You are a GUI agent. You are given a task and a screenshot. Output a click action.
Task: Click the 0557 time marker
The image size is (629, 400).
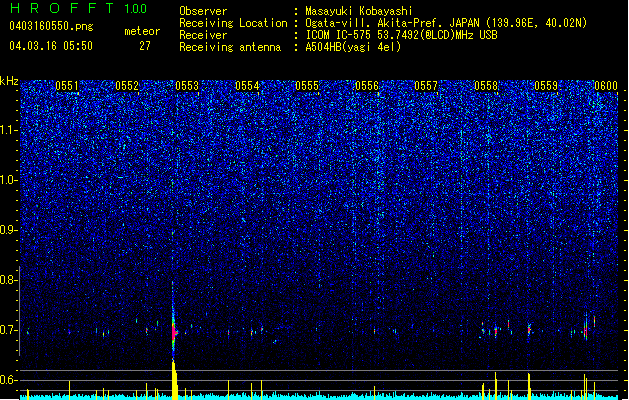click(426, 86)
